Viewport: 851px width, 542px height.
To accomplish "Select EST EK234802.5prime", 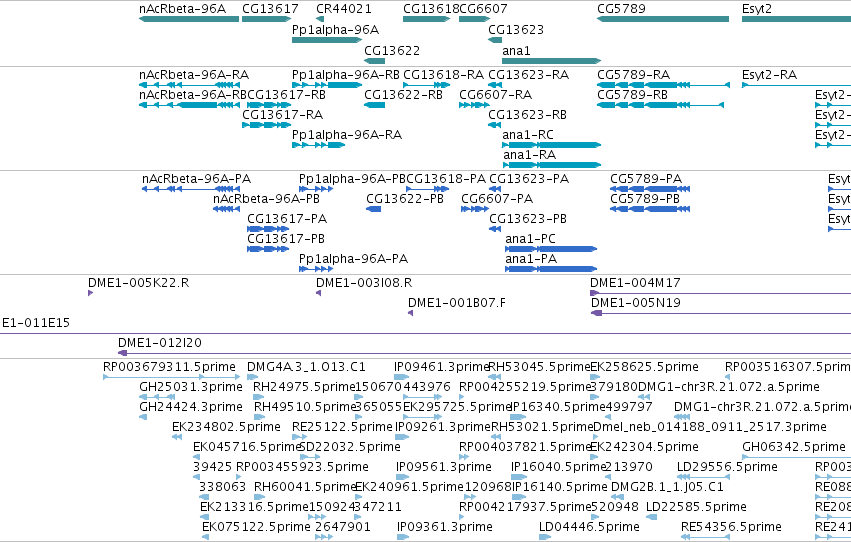I will point(177,437).
